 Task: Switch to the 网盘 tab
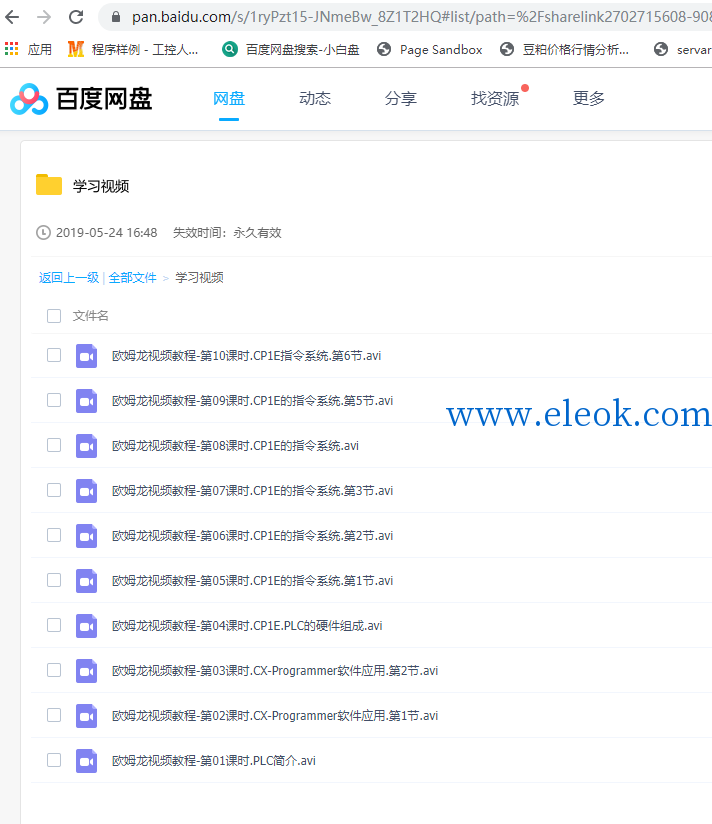point(229,98)
